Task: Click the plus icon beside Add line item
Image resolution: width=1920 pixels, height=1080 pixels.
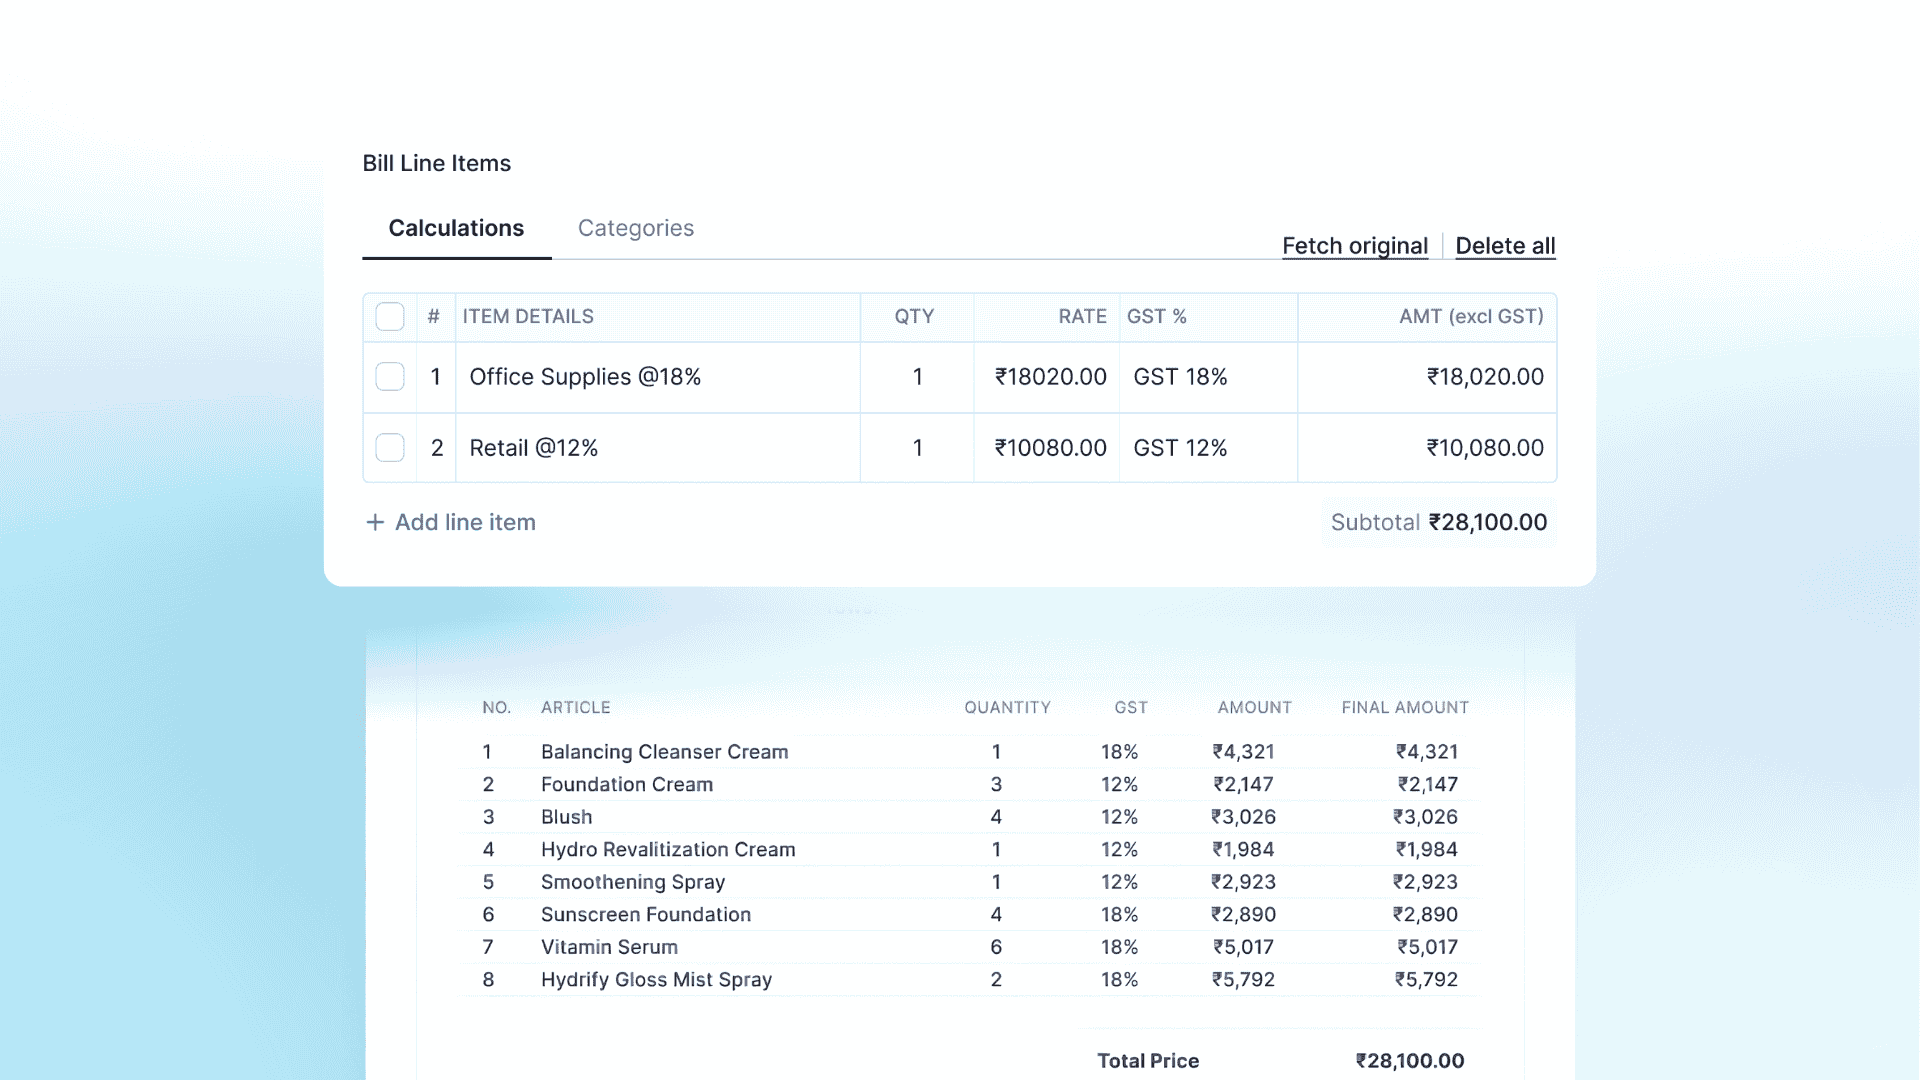Action: tap(375, 522)
